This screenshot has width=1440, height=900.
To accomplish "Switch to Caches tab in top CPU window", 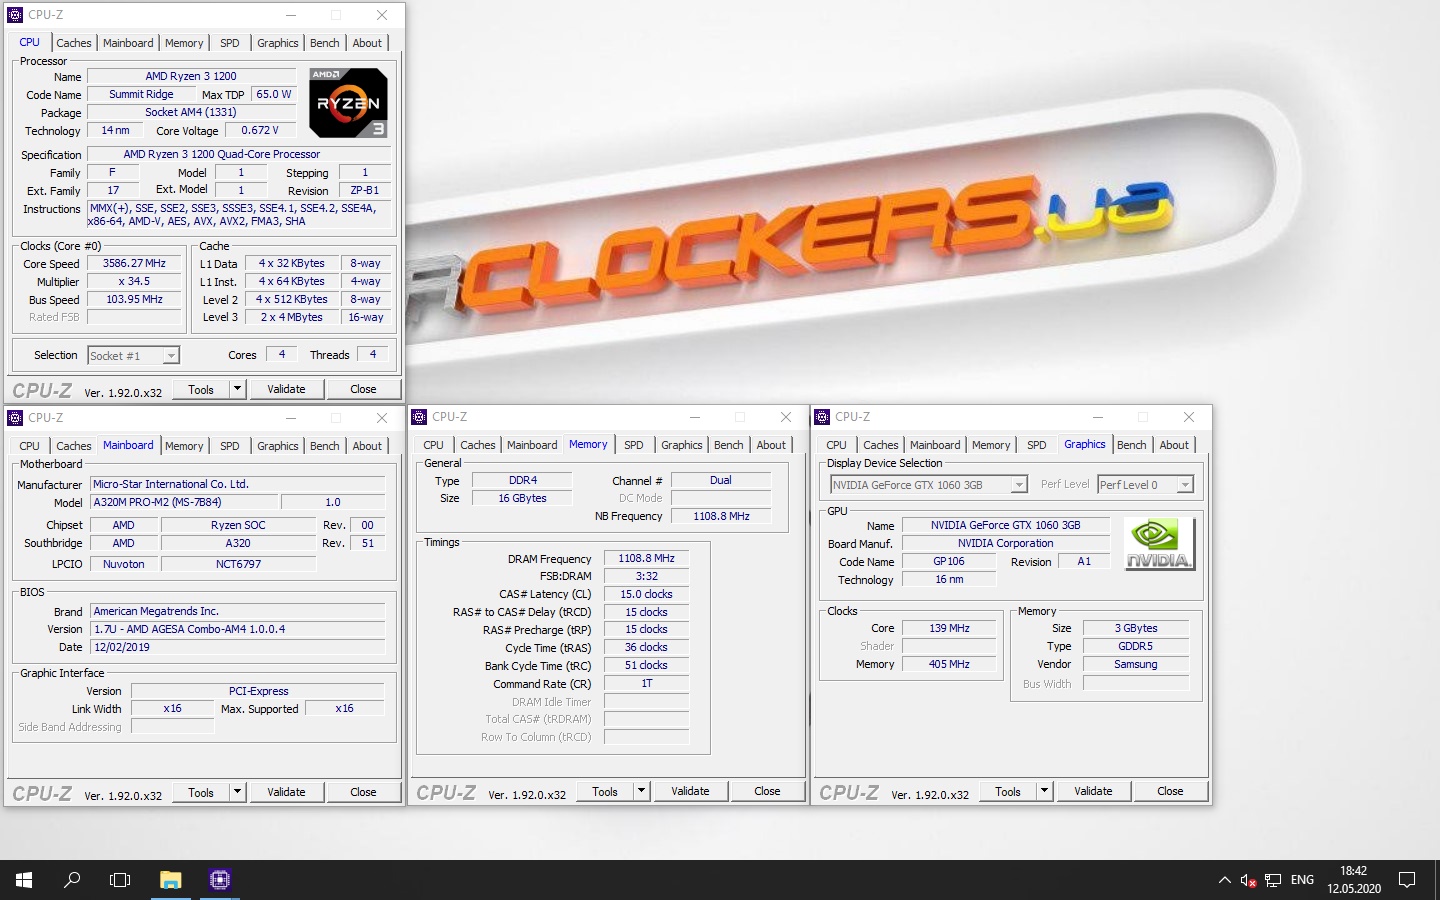I will tap(74, 43).
